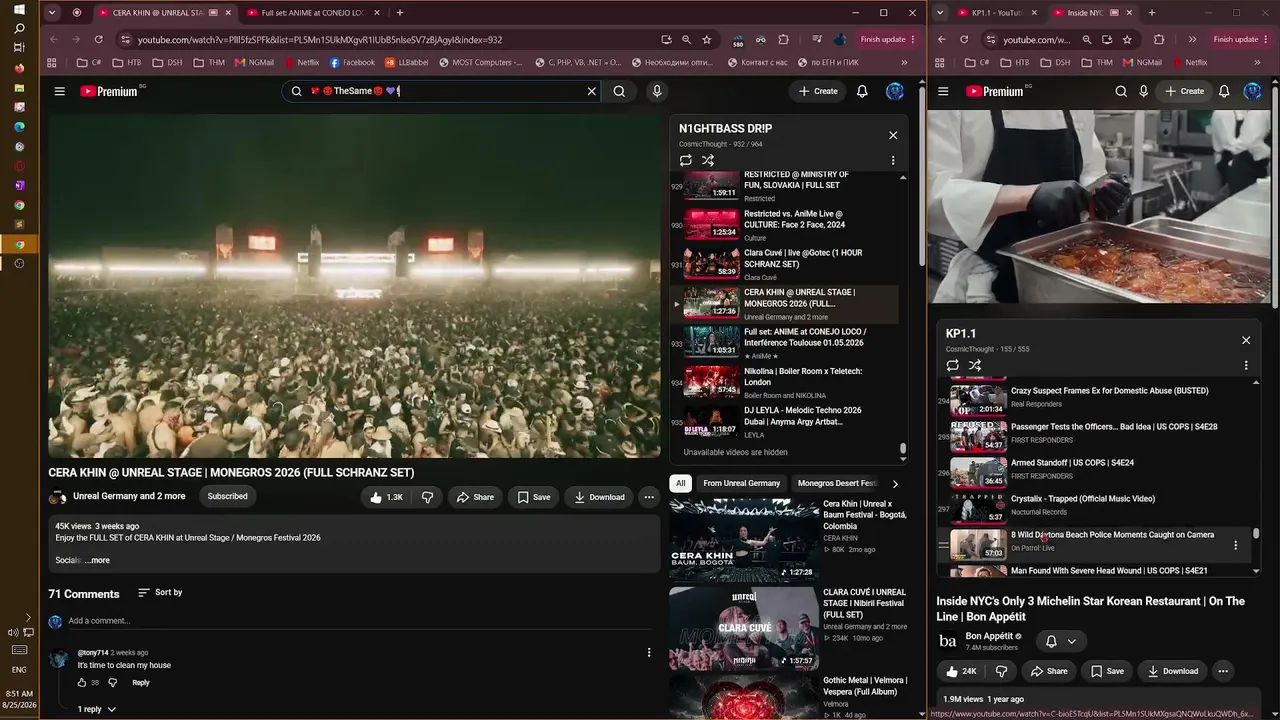The width and height of the screenshot is (1280, 720).
Task: Open tab search dropdown in right browser window
Action: (x=939, y=13)
